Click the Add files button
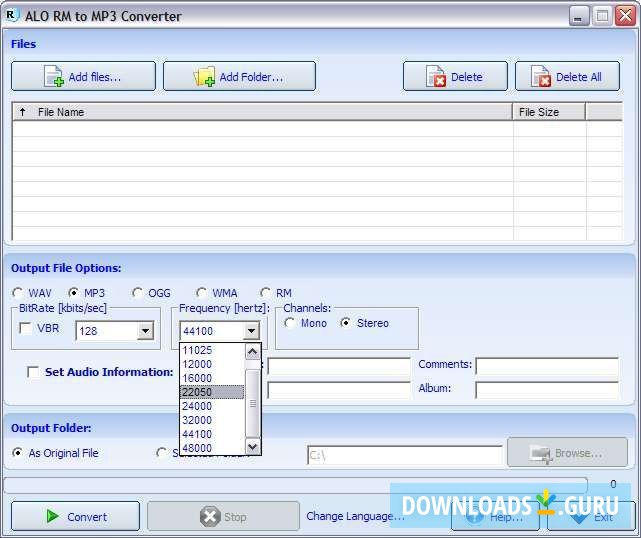 pyautogui.click(x=83, y=76)
